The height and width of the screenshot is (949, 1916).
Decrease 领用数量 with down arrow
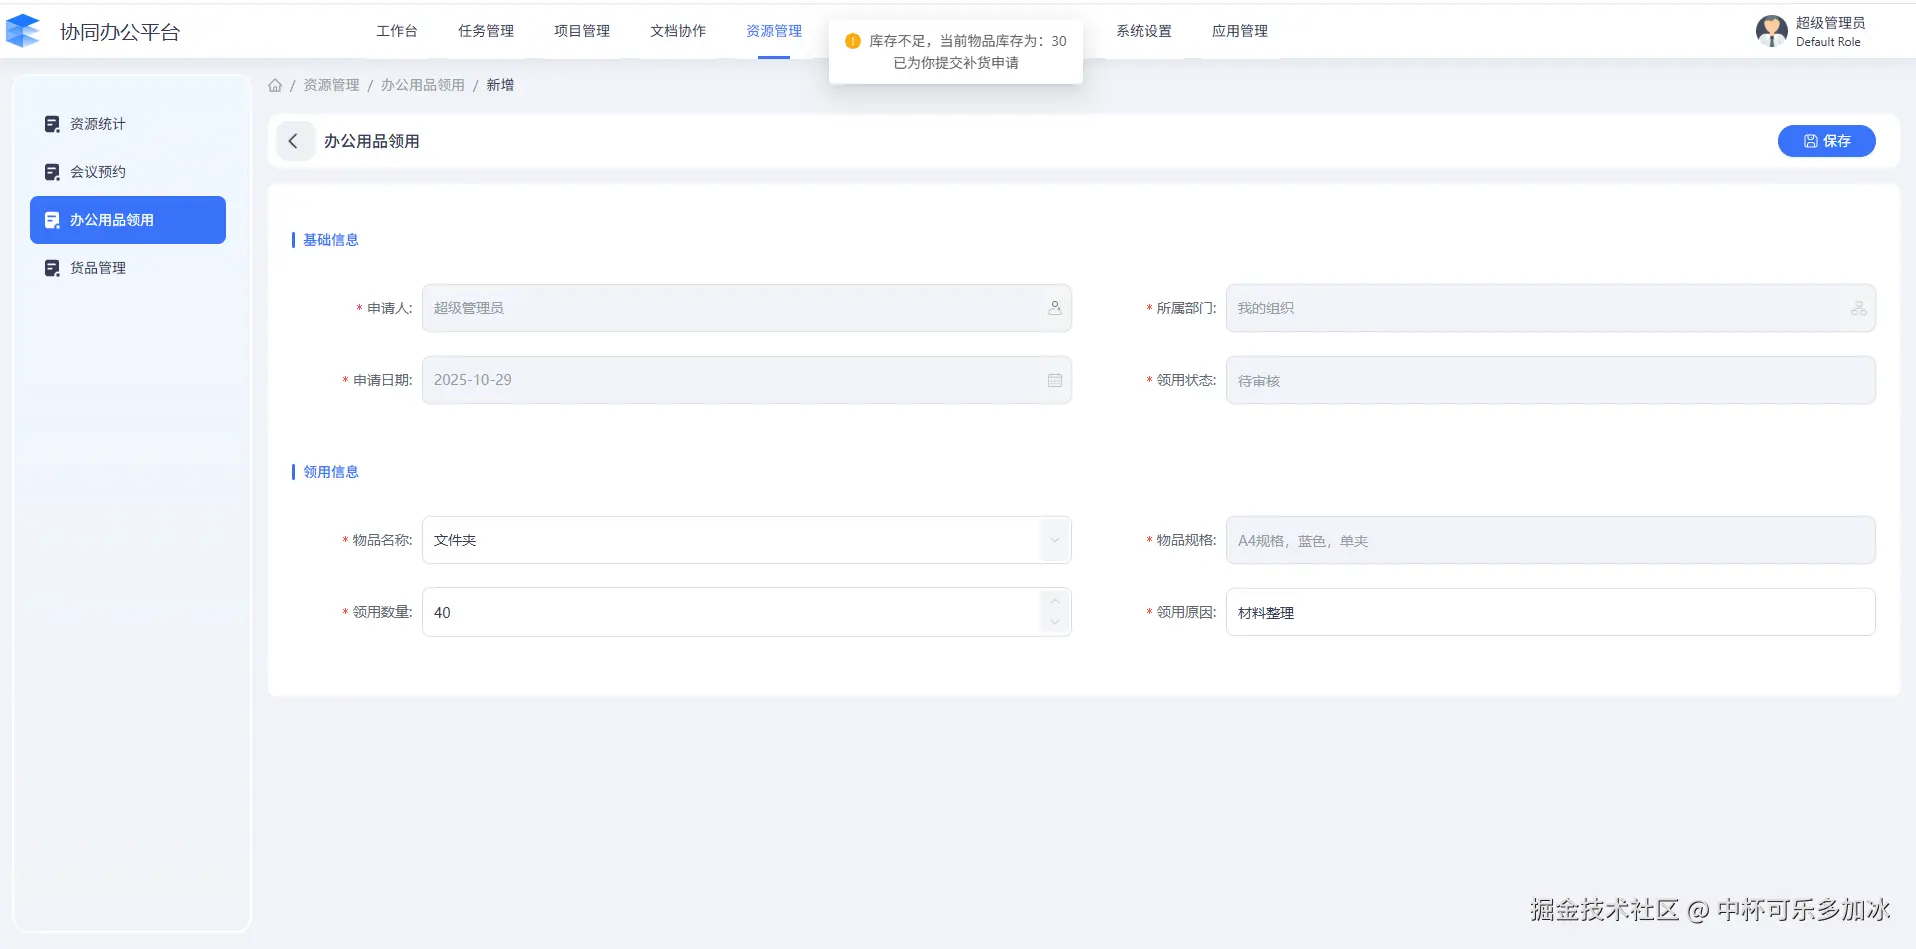coord(1054,623)
